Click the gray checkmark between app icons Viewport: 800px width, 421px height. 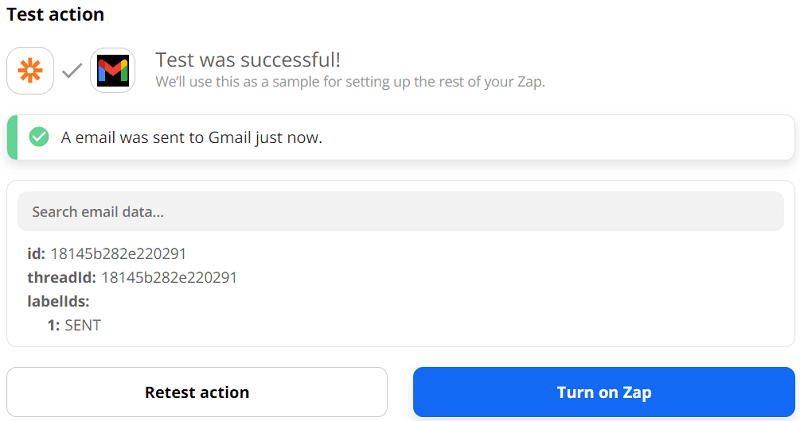click(72, 71)
